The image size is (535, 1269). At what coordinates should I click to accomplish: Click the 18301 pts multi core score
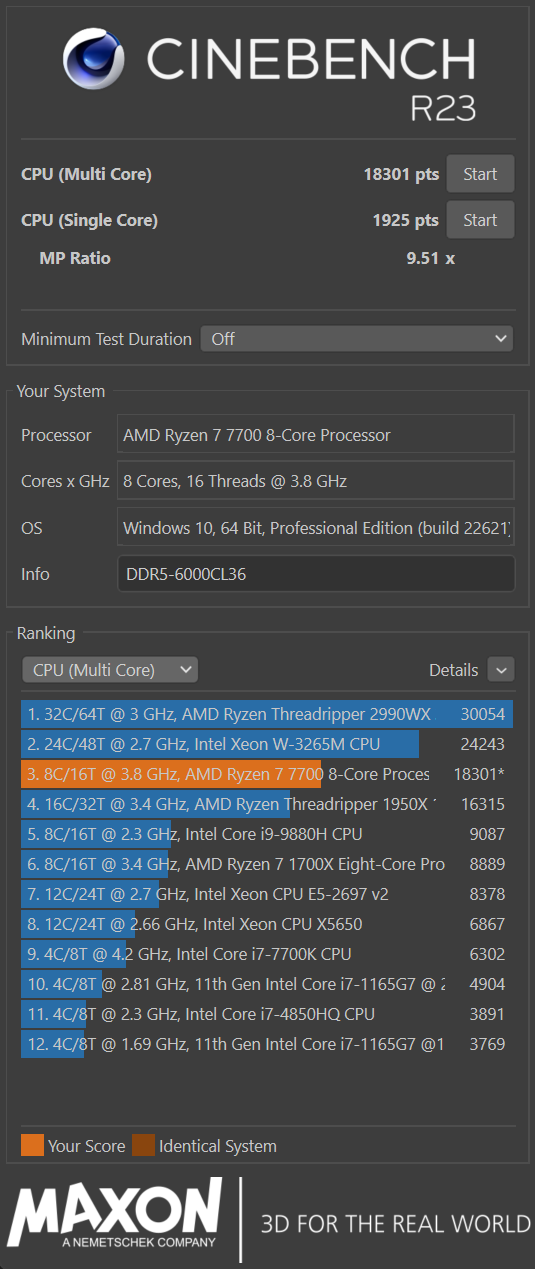tap(401, 174)
